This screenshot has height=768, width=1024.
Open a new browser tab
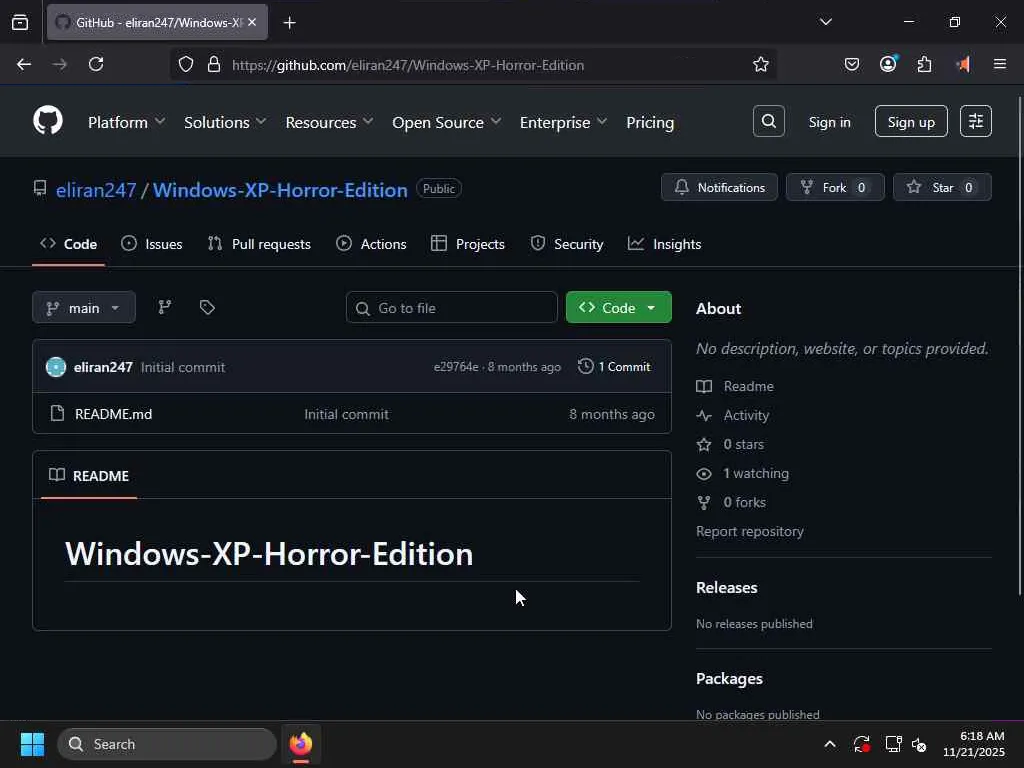point(289,23)
